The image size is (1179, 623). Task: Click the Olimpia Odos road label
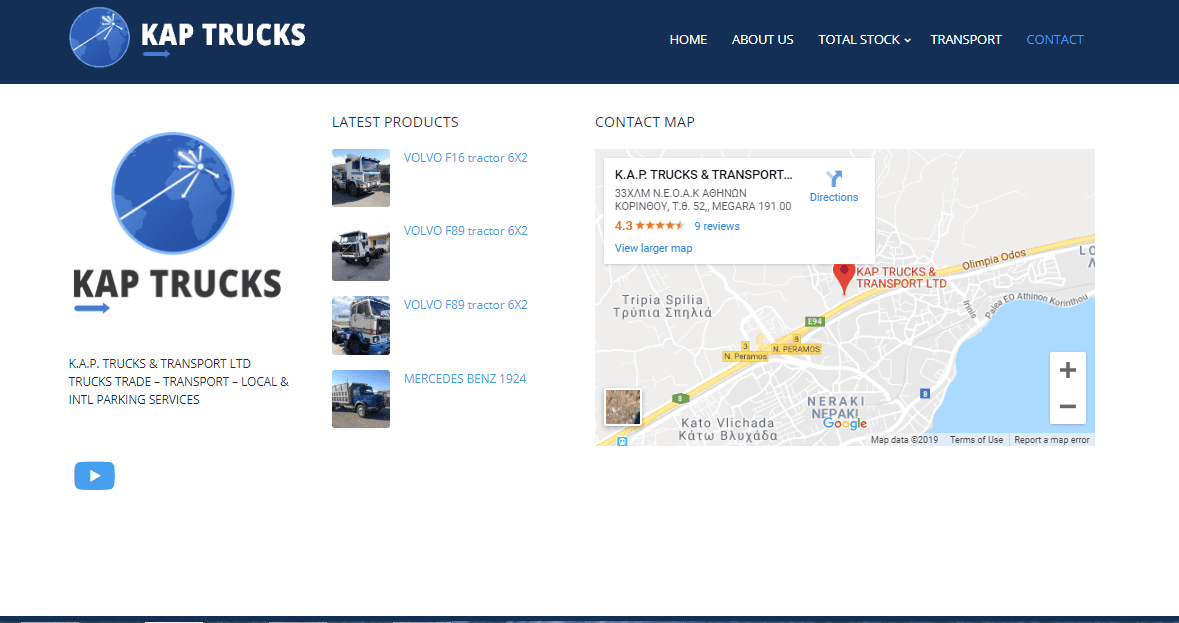coord(994,260)
